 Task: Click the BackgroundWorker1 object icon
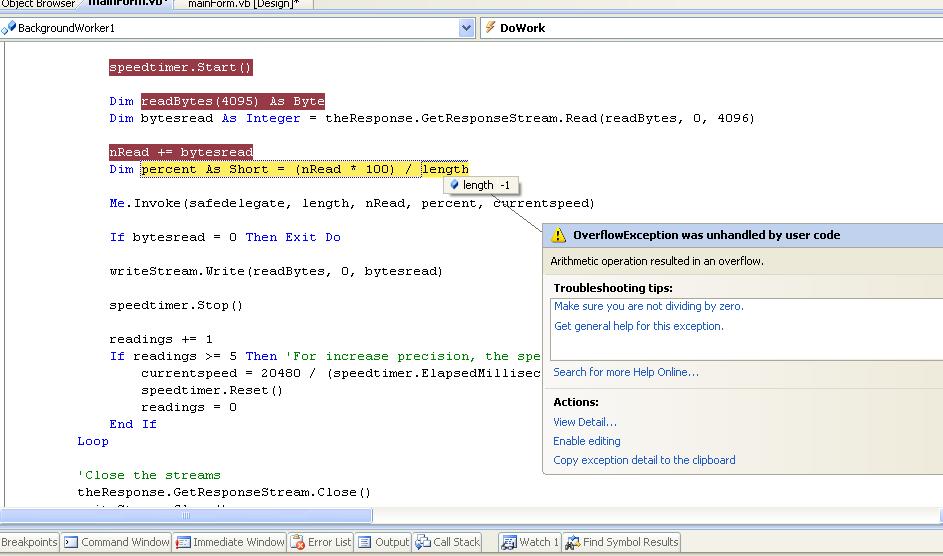click(x=8, y=28)
